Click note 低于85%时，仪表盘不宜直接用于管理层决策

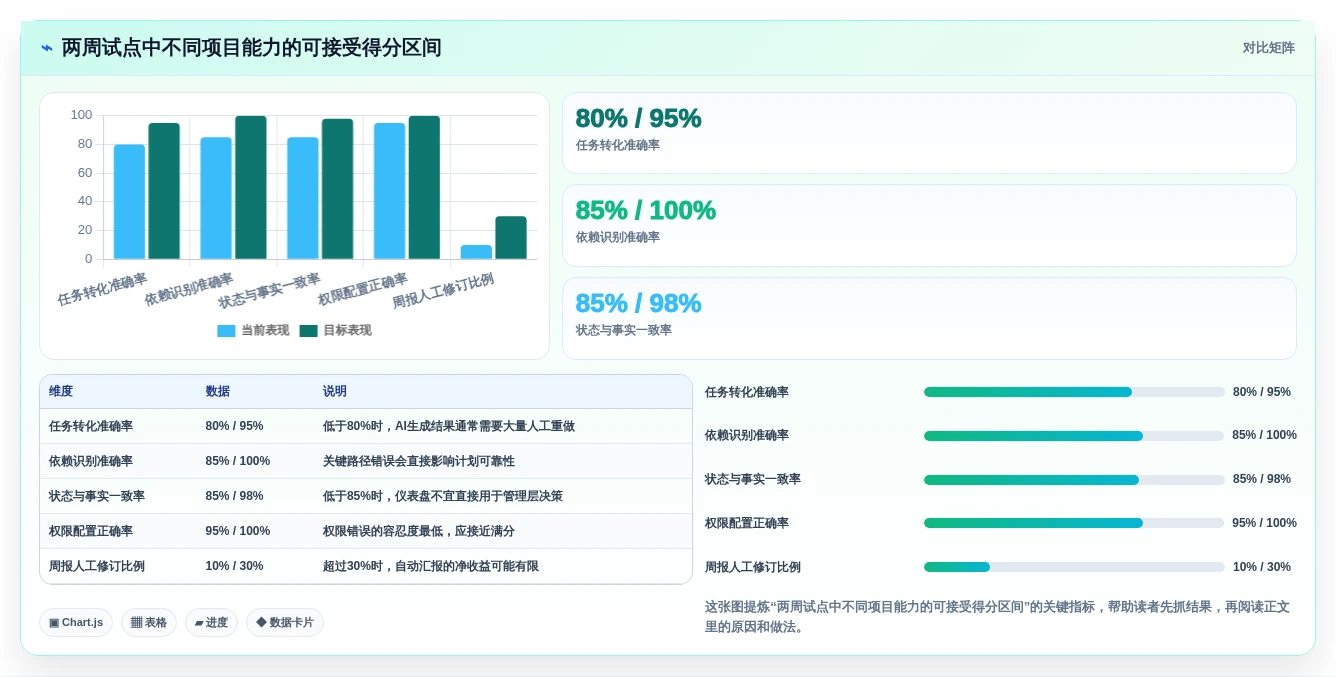(443, 496)
